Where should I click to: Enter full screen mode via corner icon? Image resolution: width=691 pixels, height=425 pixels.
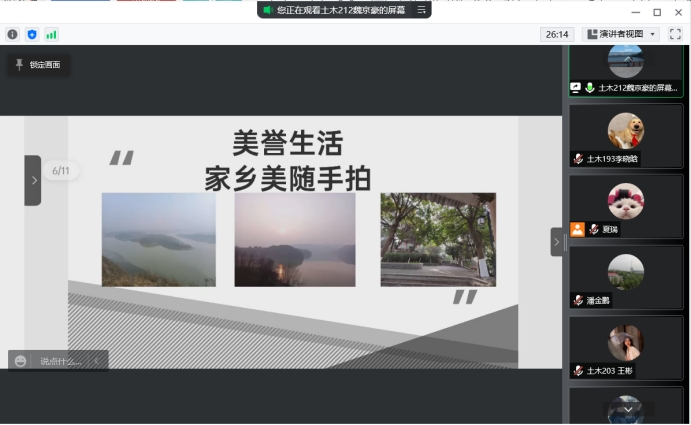click(675, 34)
